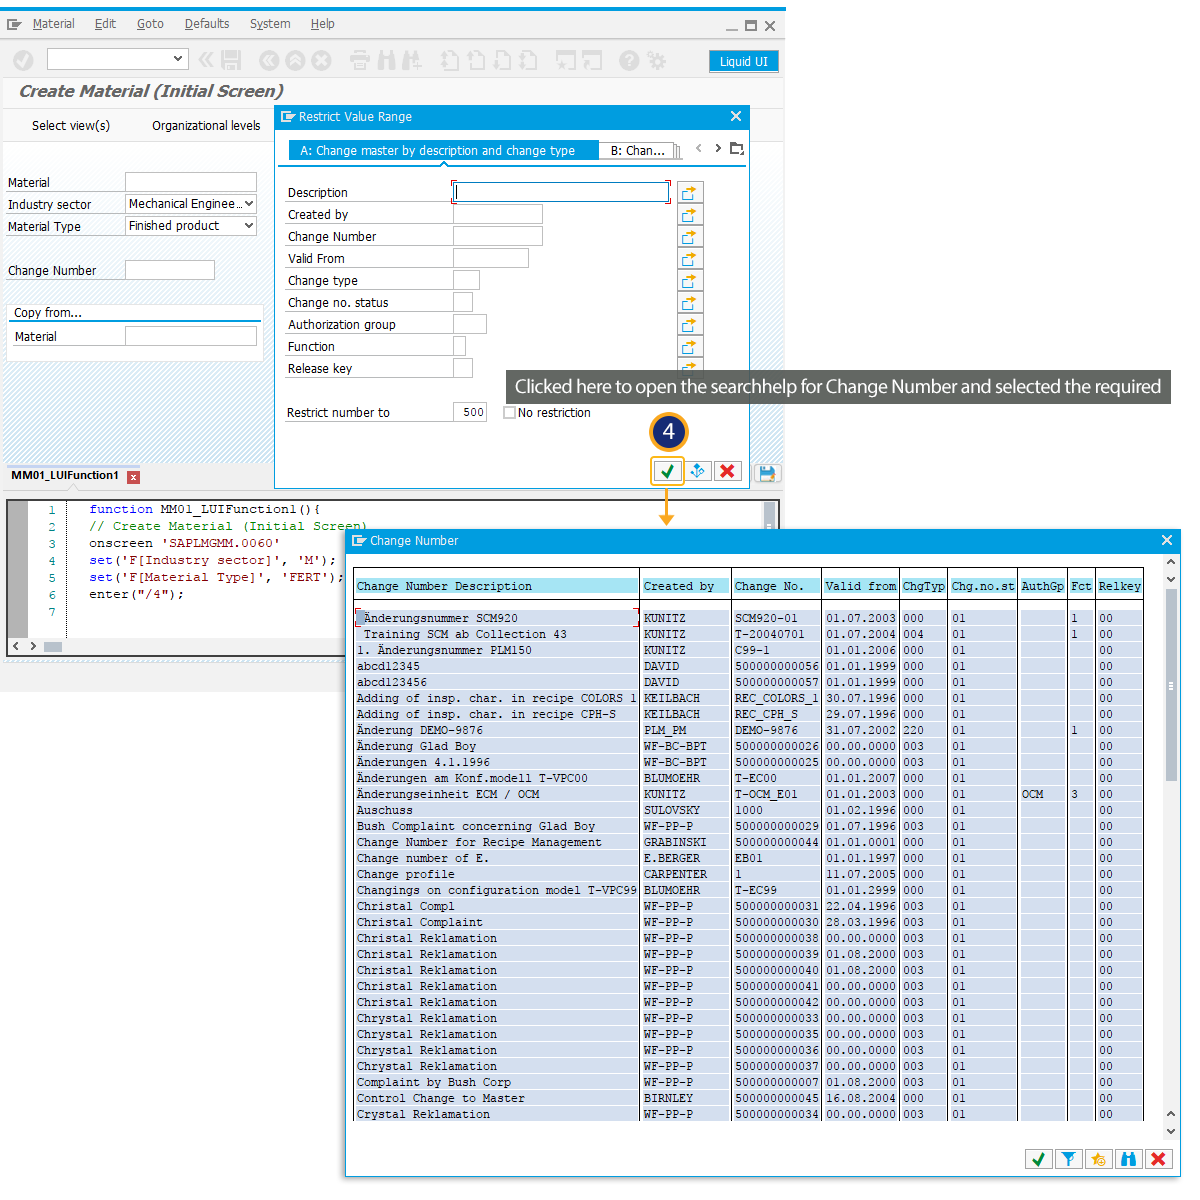Open the command field dropdown

178,59
